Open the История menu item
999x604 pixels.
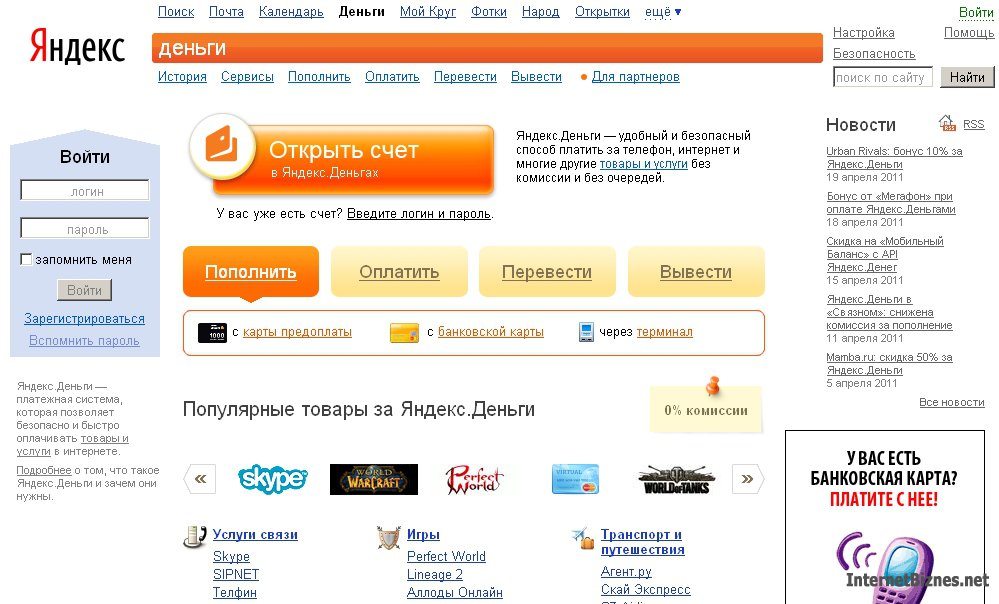point(182,76)
